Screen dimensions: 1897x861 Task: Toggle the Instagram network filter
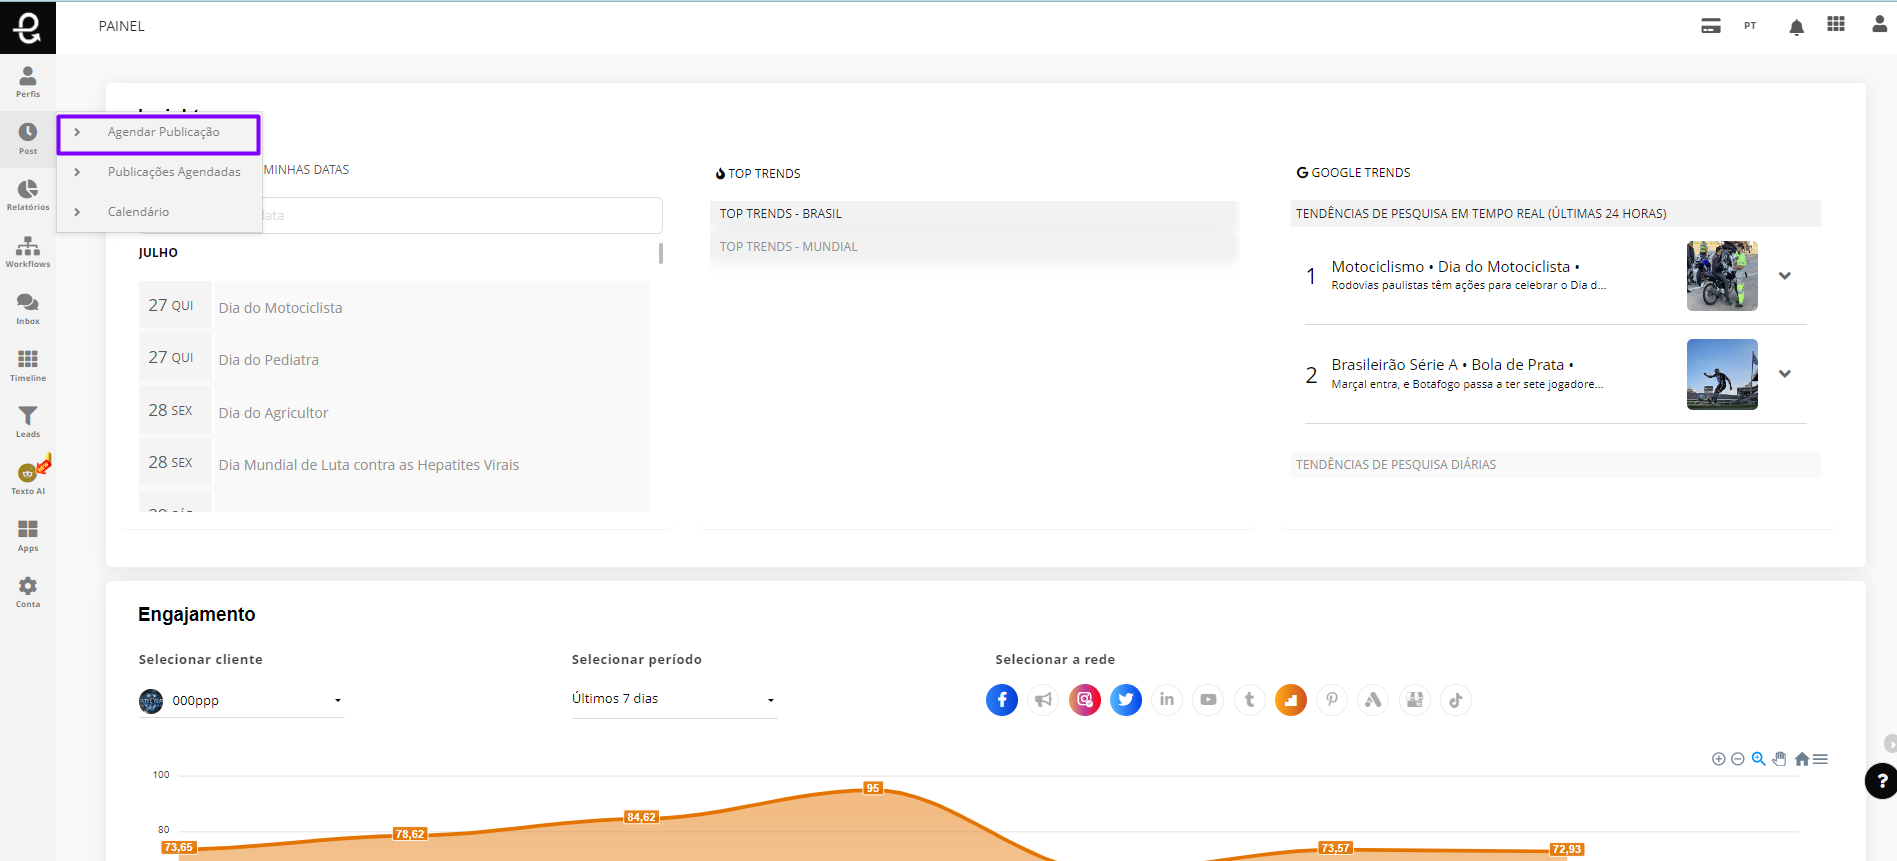pyautogui.click(x=1085, y=700)
